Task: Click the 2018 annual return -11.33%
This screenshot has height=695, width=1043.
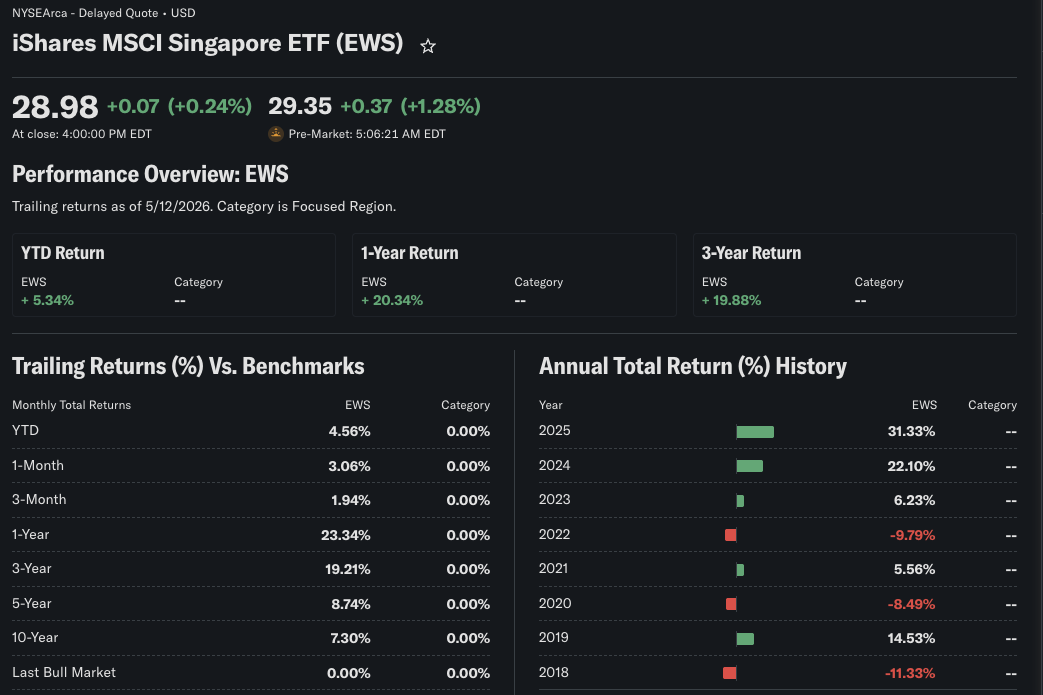Action: coord(910,673)
